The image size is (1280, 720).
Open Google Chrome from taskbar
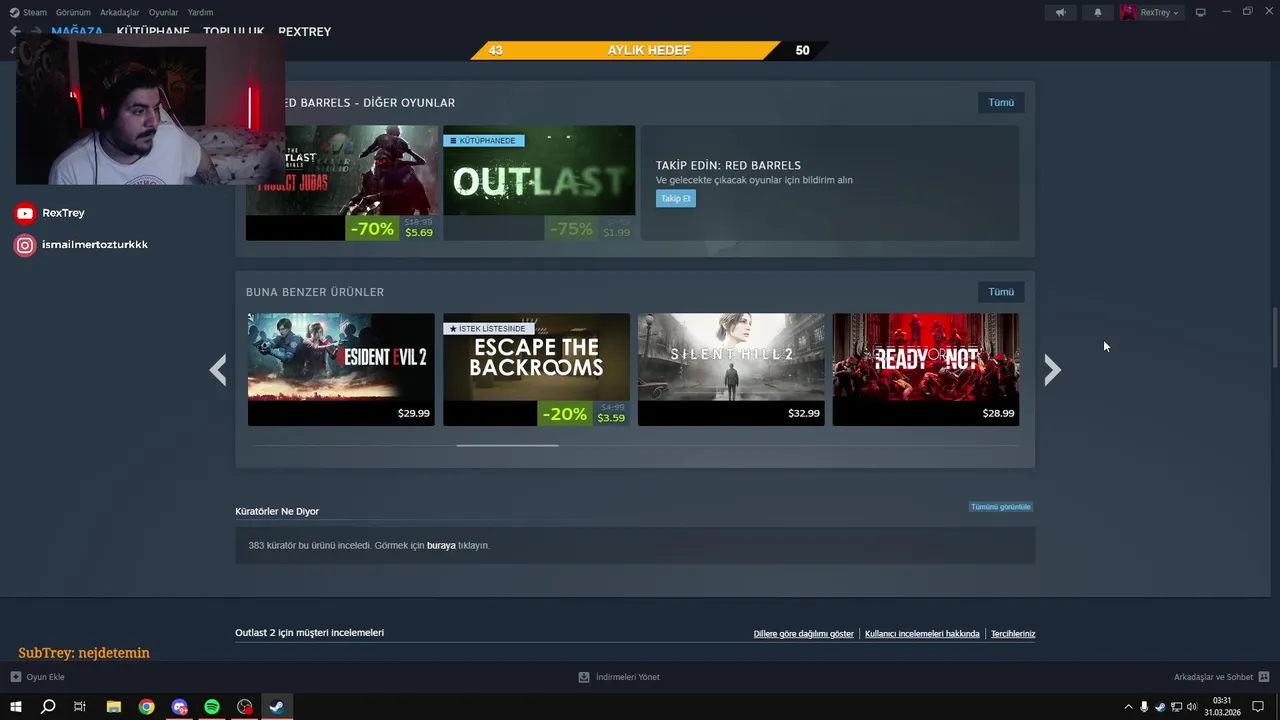[x=147, y=707]
